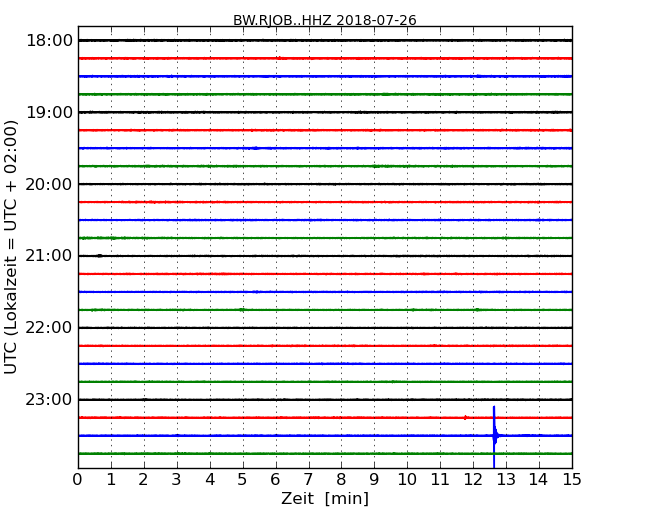The height and width of the screenshot is (520, 650).
Task: Click x-axis tick label 9
Action: click(x=374, y=480)
